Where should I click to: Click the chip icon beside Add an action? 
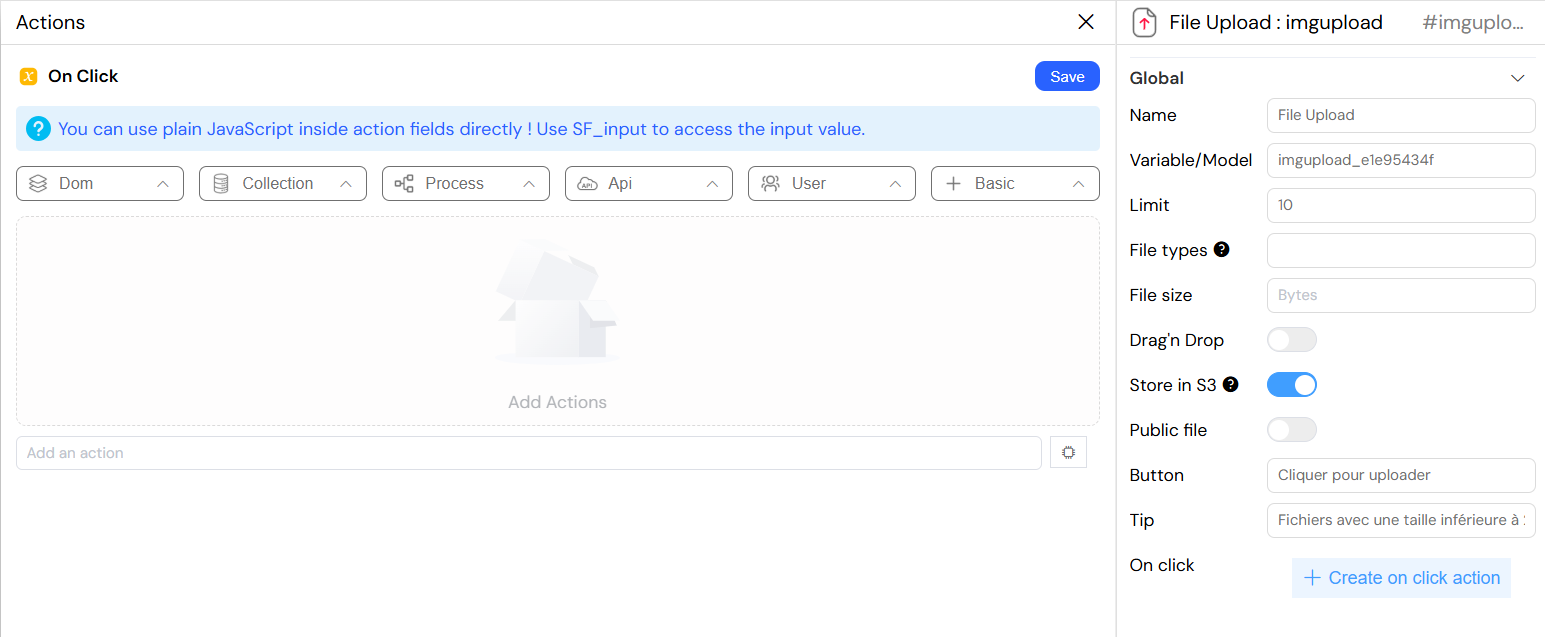coord(1068,453)
